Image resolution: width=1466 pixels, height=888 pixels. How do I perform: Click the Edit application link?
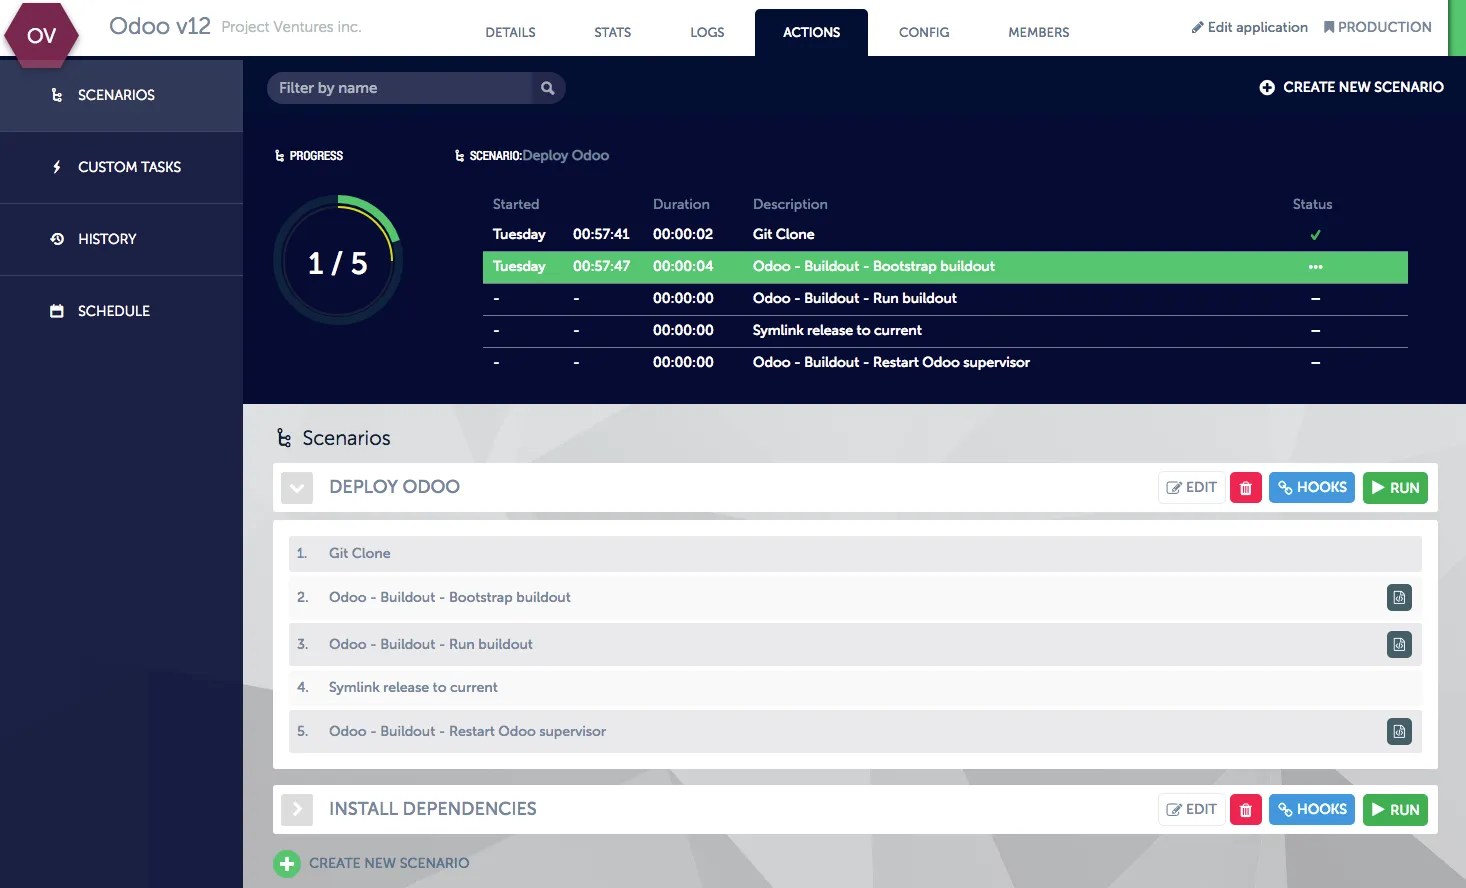[x=1249, y=27]
